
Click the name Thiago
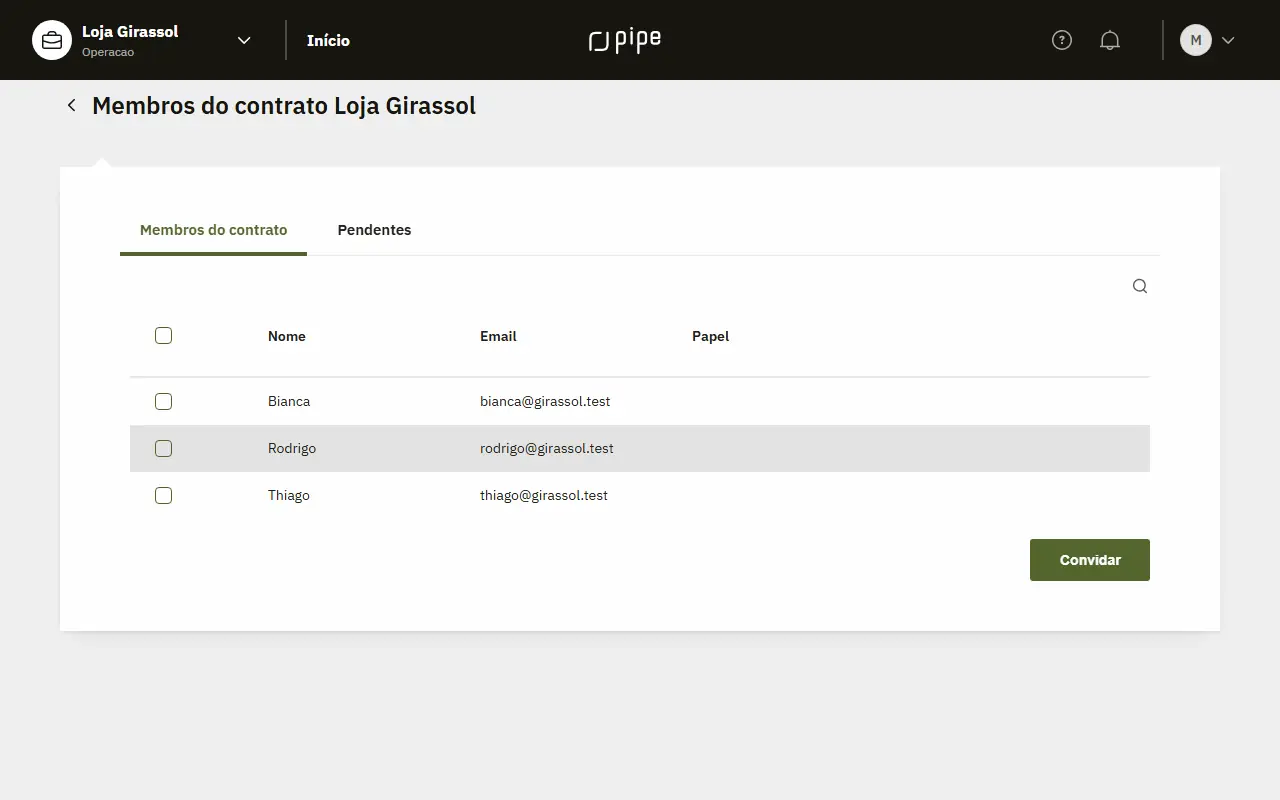pos(289,495)
